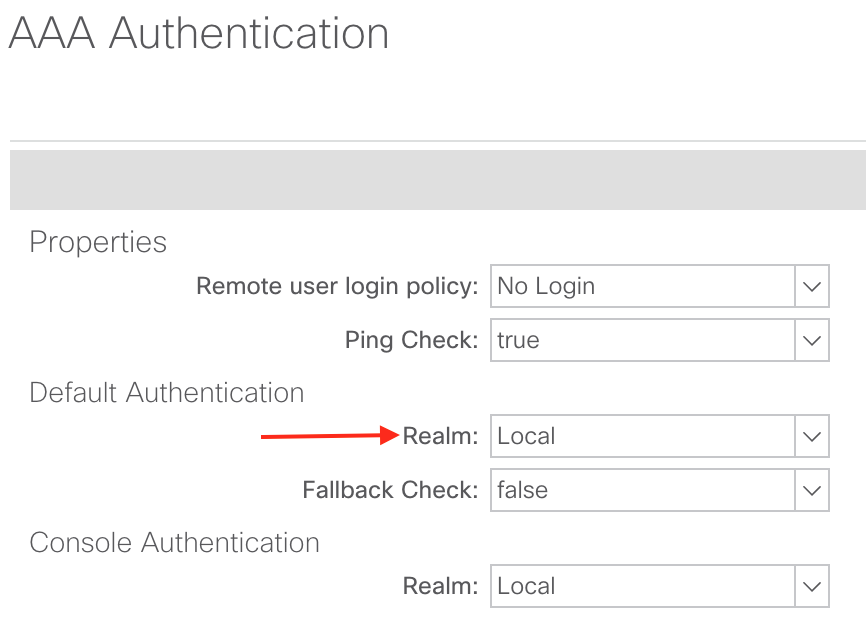Click the 'Fallback Check:' label
866x642 pixels.
[x=390, y=491]
